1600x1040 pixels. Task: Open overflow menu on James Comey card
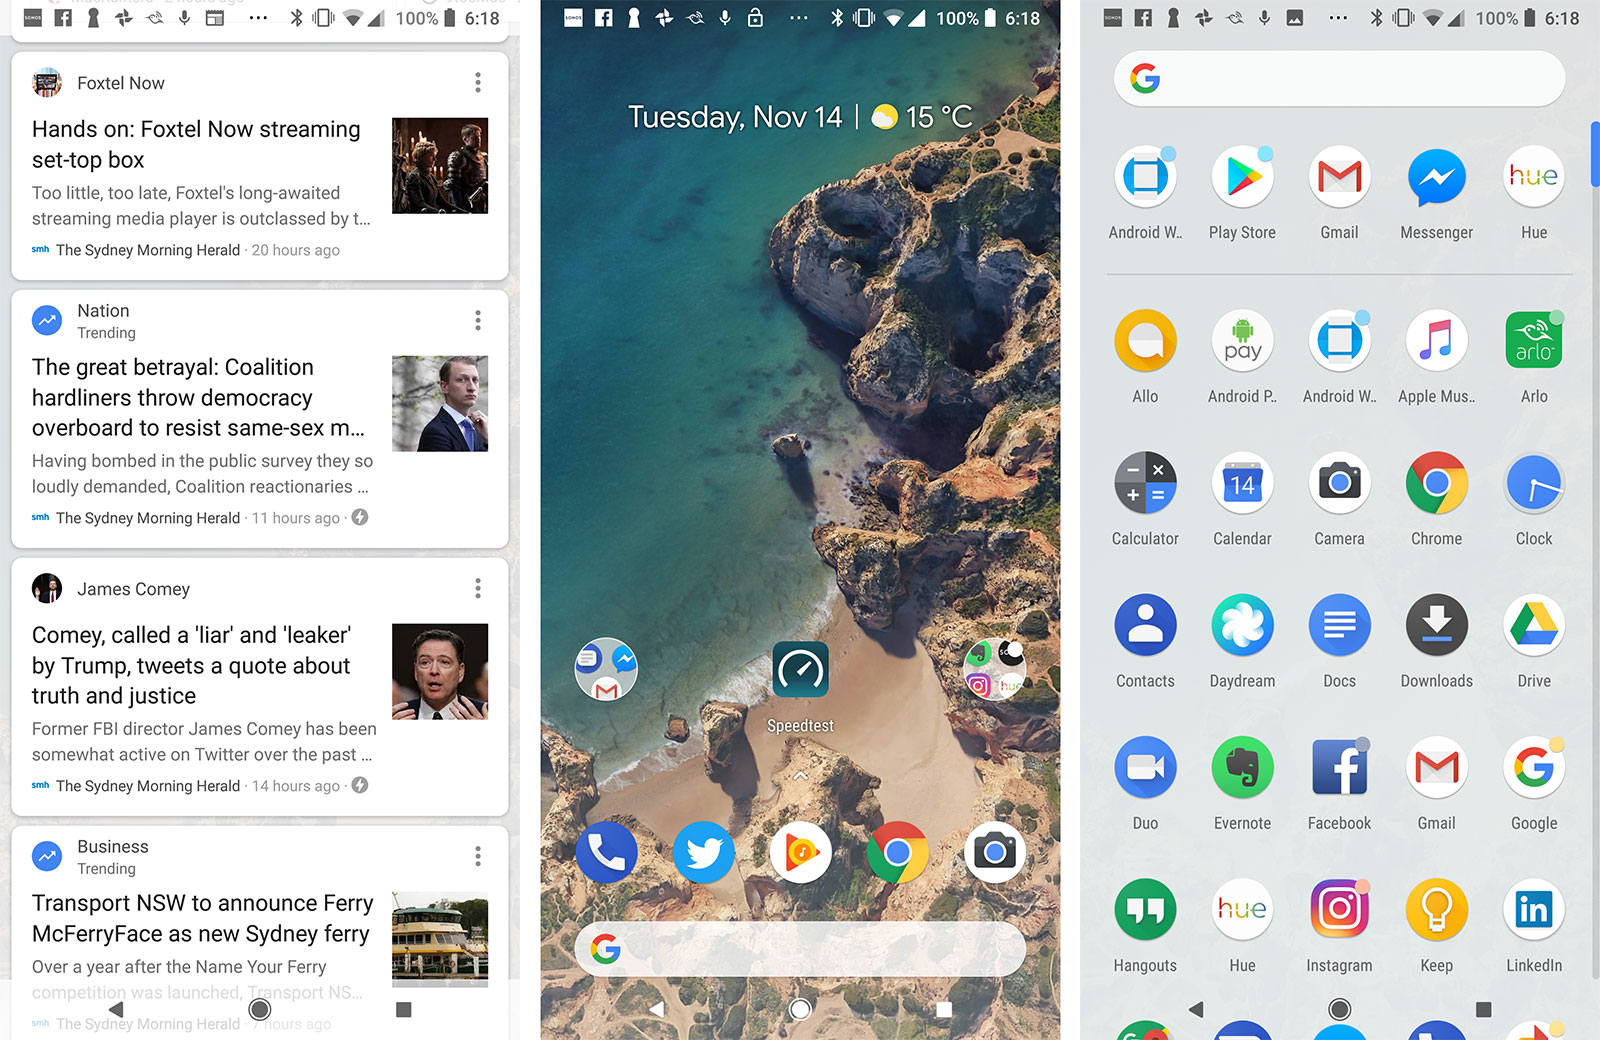pos(478,589)
